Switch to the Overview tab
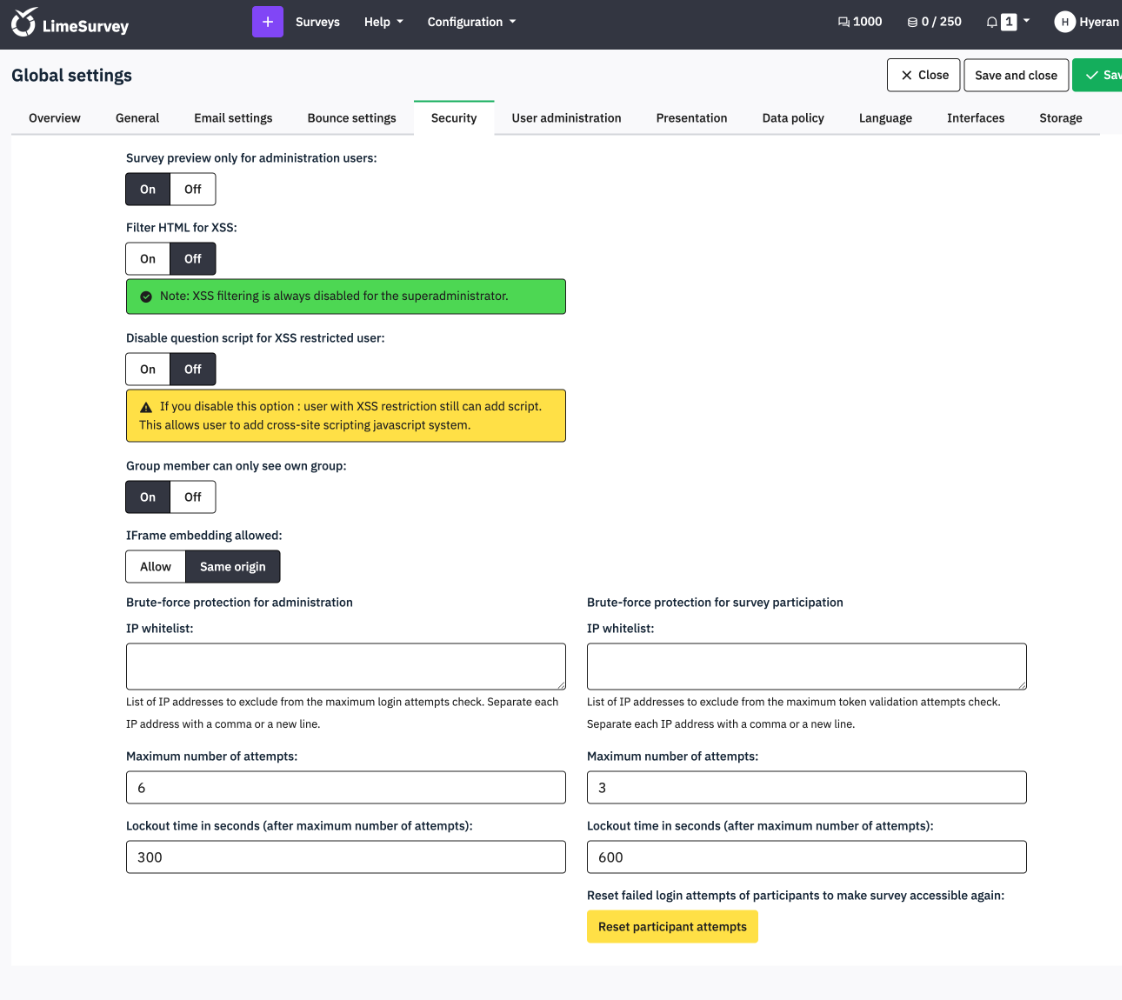Screen dimensions: 1122x1000 pyautogui.click(x=54, y=118)
